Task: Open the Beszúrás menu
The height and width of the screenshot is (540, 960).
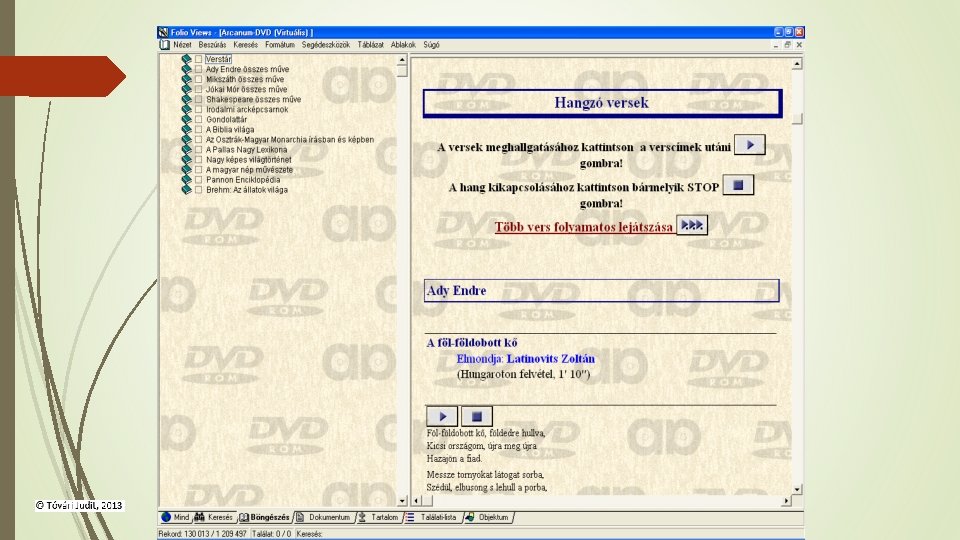Action: [212, 45]
